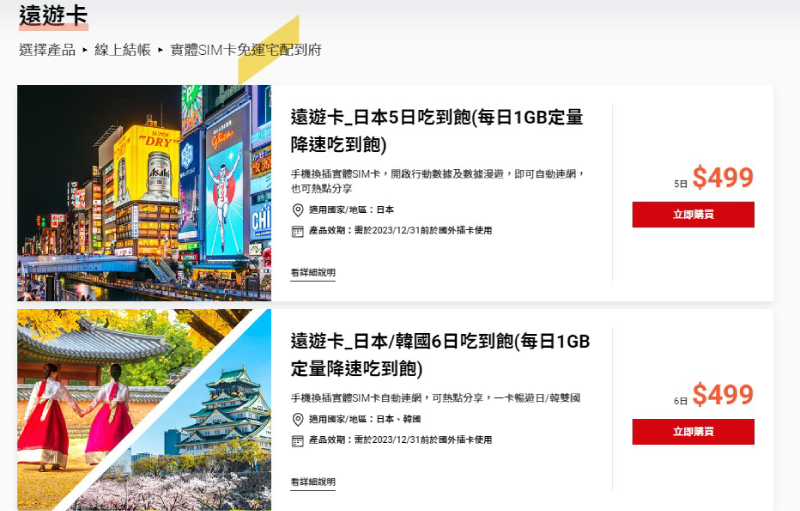Click the $499 price of the 6-day plan
This screenshot has height=511, width=800.
(x=722, y=395)
